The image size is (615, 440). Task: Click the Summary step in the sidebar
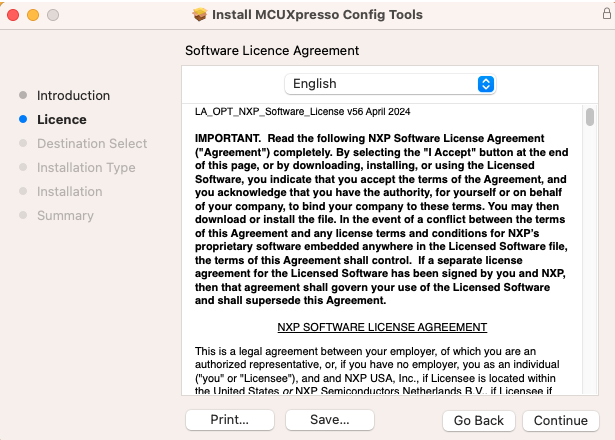pyautogui.click(x=65, y=215)
